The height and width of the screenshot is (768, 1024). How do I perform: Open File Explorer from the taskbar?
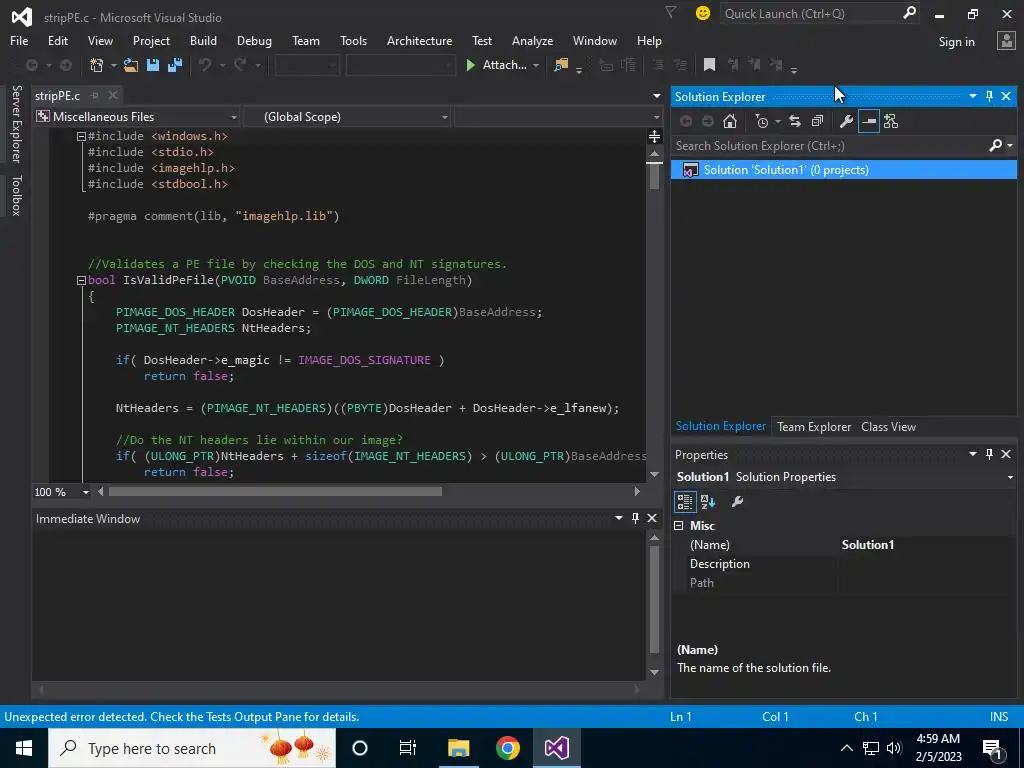[458, 748]
